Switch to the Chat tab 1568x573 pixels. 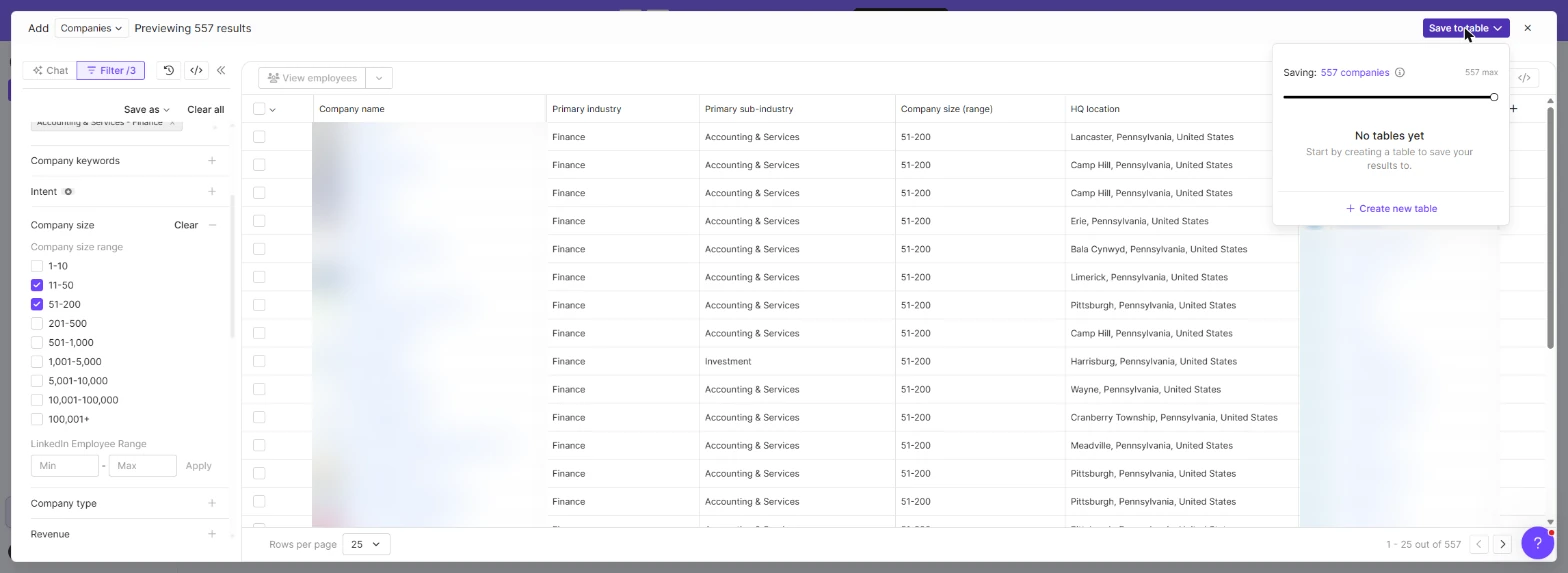(50, 70)
